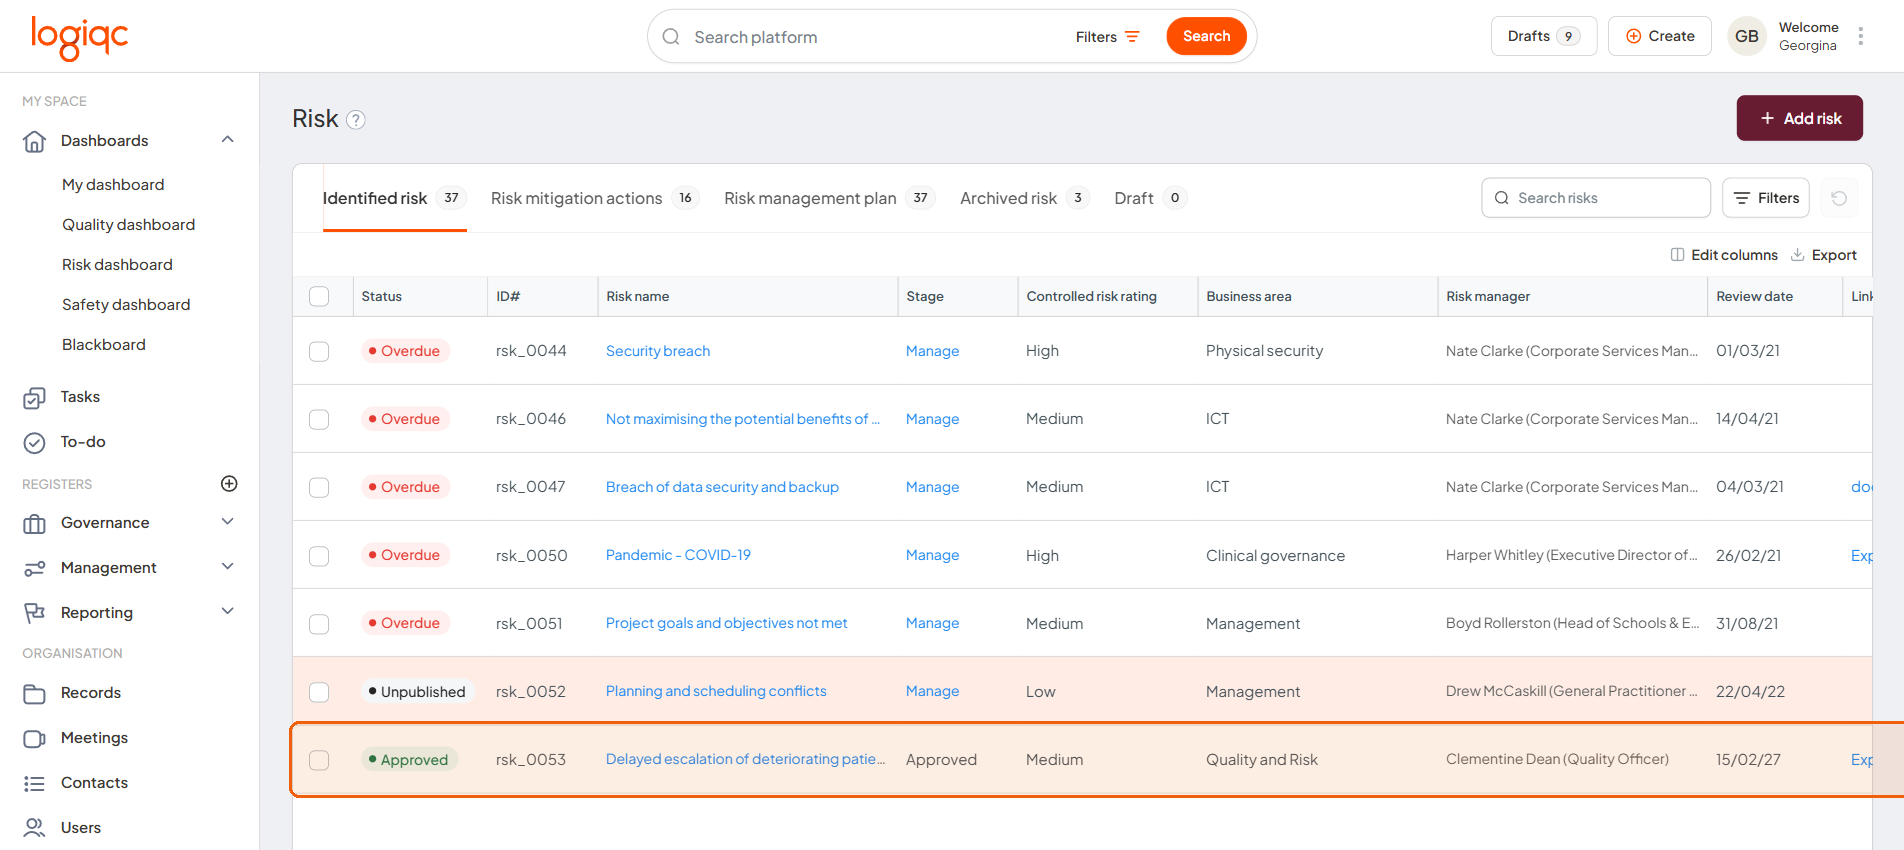The height and width of the screenshot is (850, 1904).
Task: Open the risk table Filters dropdown
Action: pos(1766,198)
